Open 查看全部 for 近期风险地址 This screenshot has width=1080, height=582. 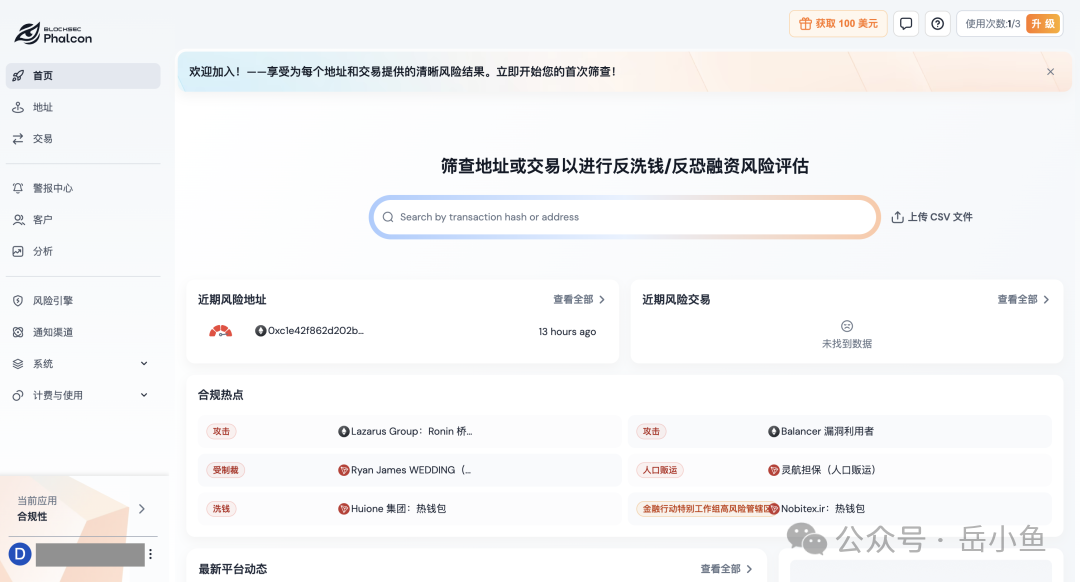[x=575, y=299]
